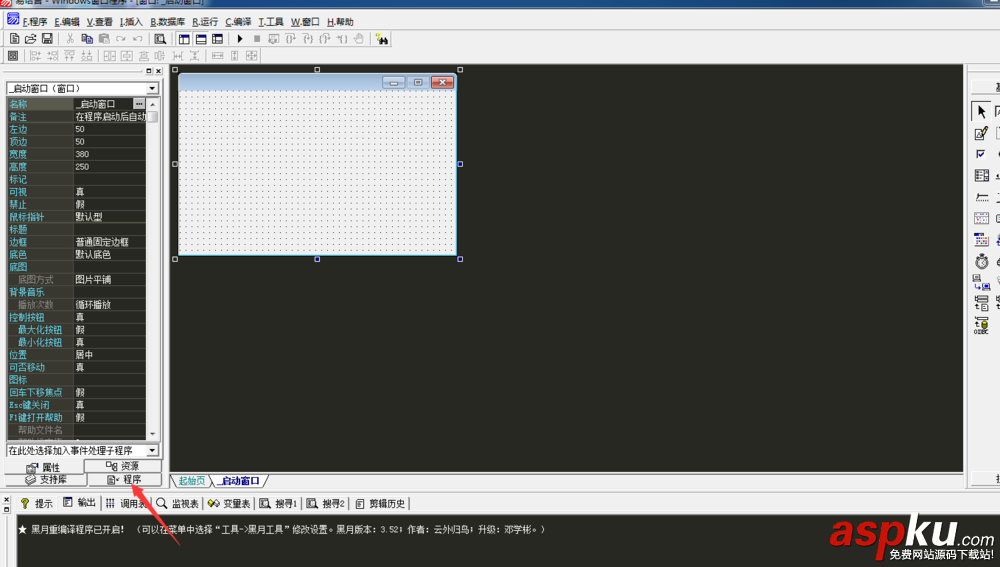Toggle the left work panel layout icon

[184, 39]
